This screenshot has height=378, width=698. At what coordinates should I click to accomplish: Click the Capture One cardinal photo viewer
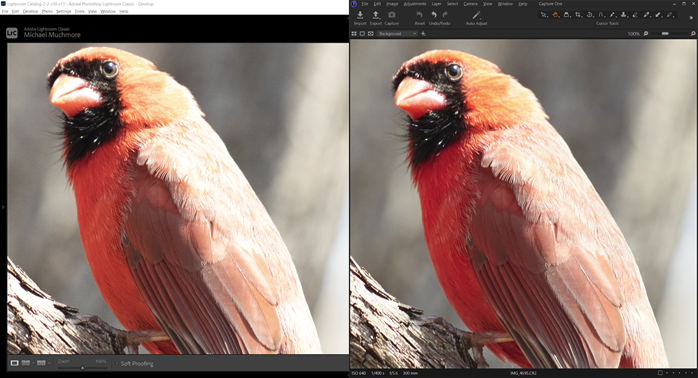524,203
